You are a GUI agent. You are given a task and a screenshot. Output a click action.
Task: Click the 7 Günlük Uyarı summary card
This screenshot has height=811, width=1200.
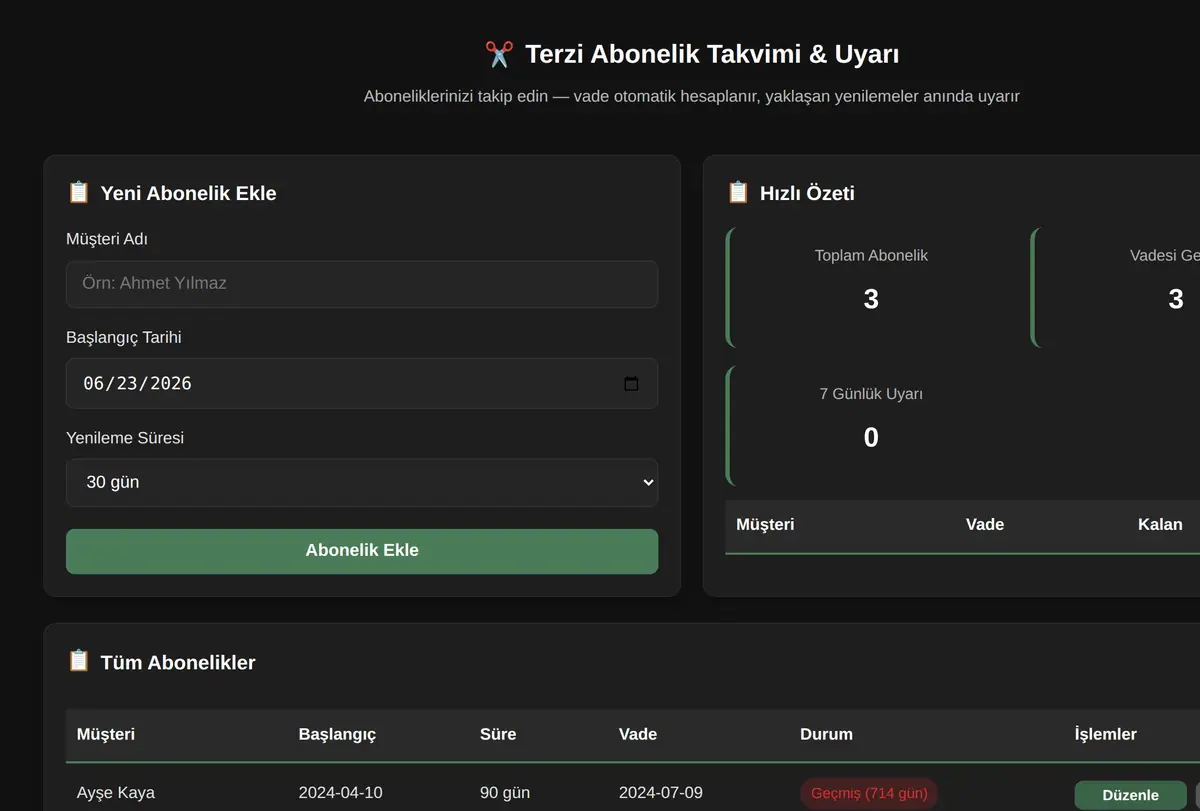pyautogui.click(x=871, y=426)
